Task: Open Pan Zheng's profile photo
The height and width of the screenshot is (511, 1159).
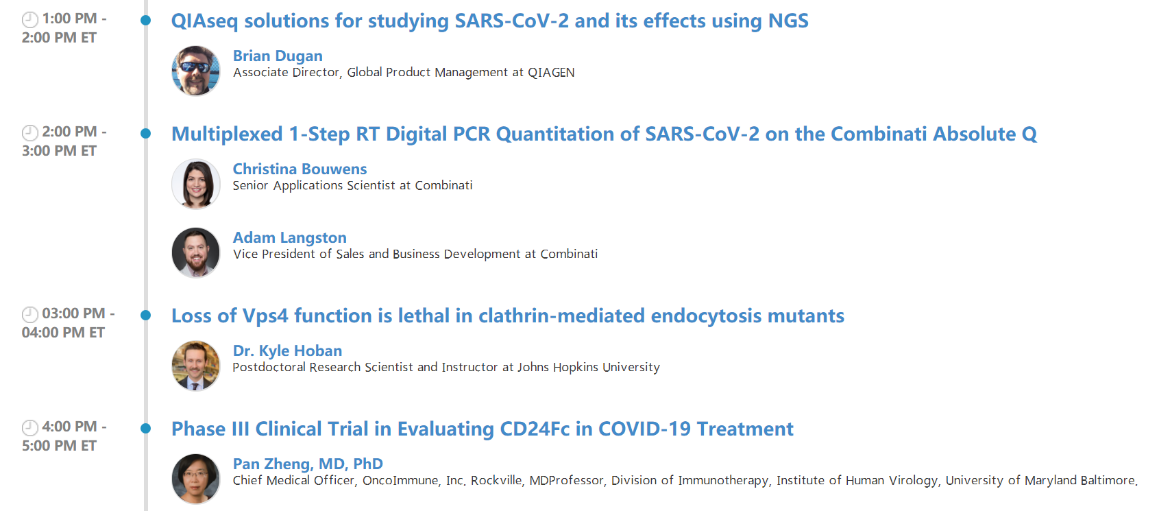Action: tap(196, 478)
